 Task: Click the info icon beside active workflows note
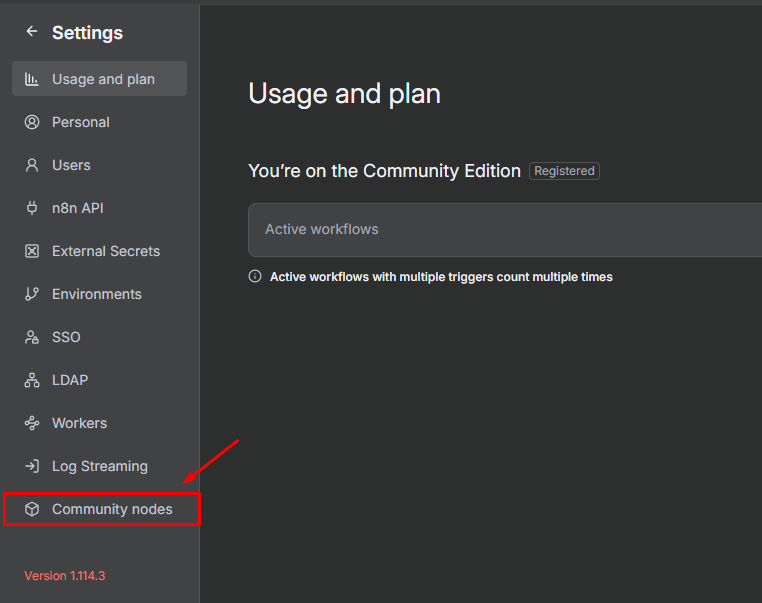point(255,276)
